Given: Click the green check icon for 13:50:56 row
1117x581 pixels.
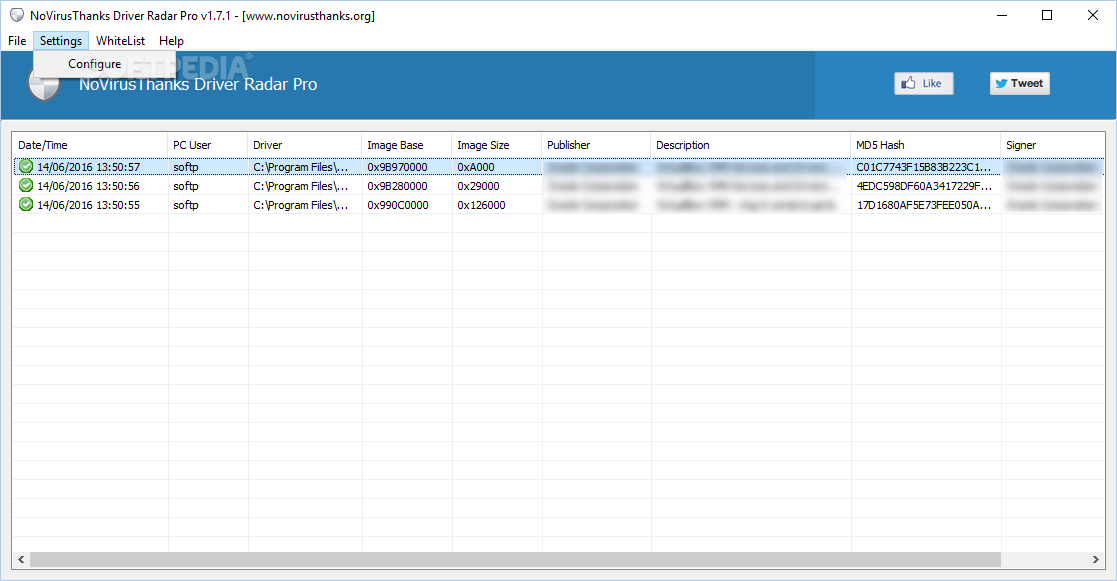Looking at the screenshot, I should pos(26,186).
